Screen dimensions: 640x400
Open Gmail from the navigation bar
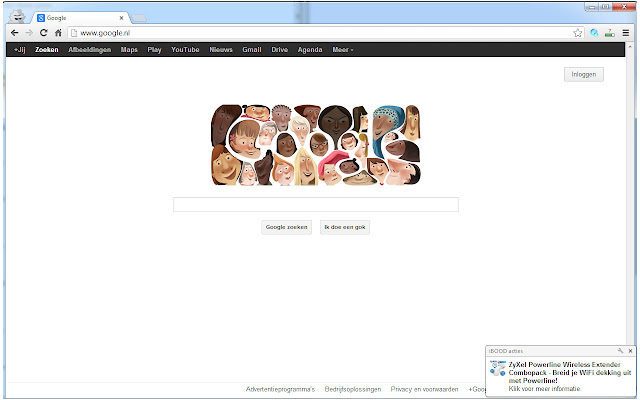tap(252, 50)
